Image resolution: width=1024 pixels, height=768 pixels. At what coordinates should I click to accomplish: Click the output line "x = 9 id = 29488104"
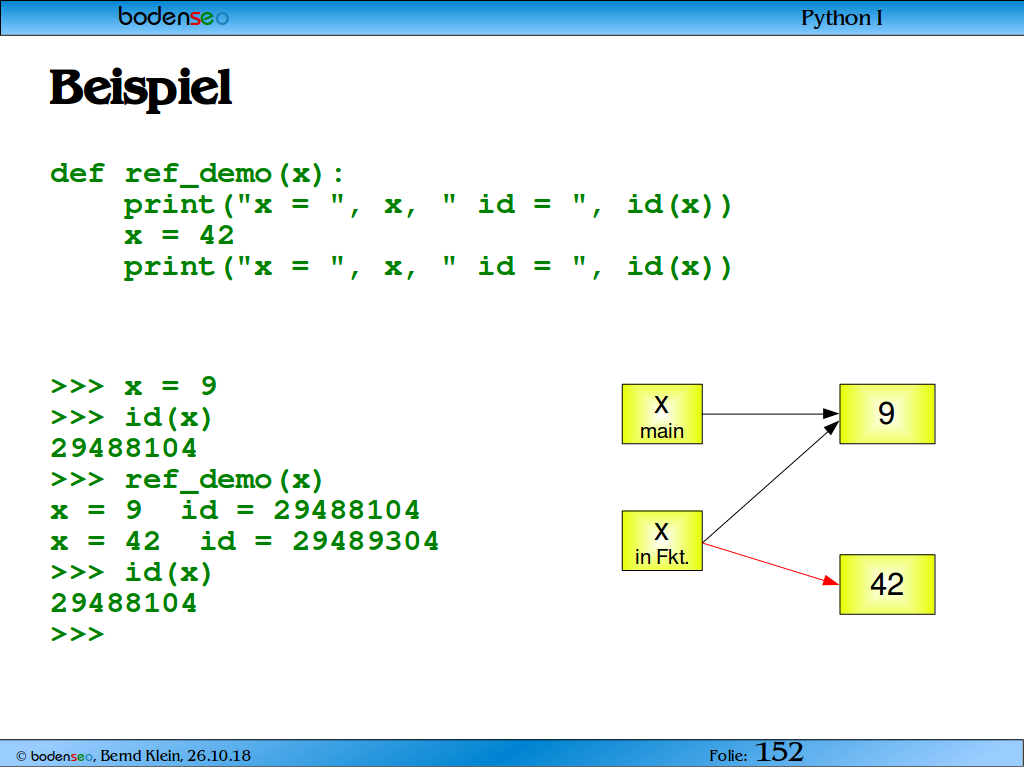click(x=235, y=510)
